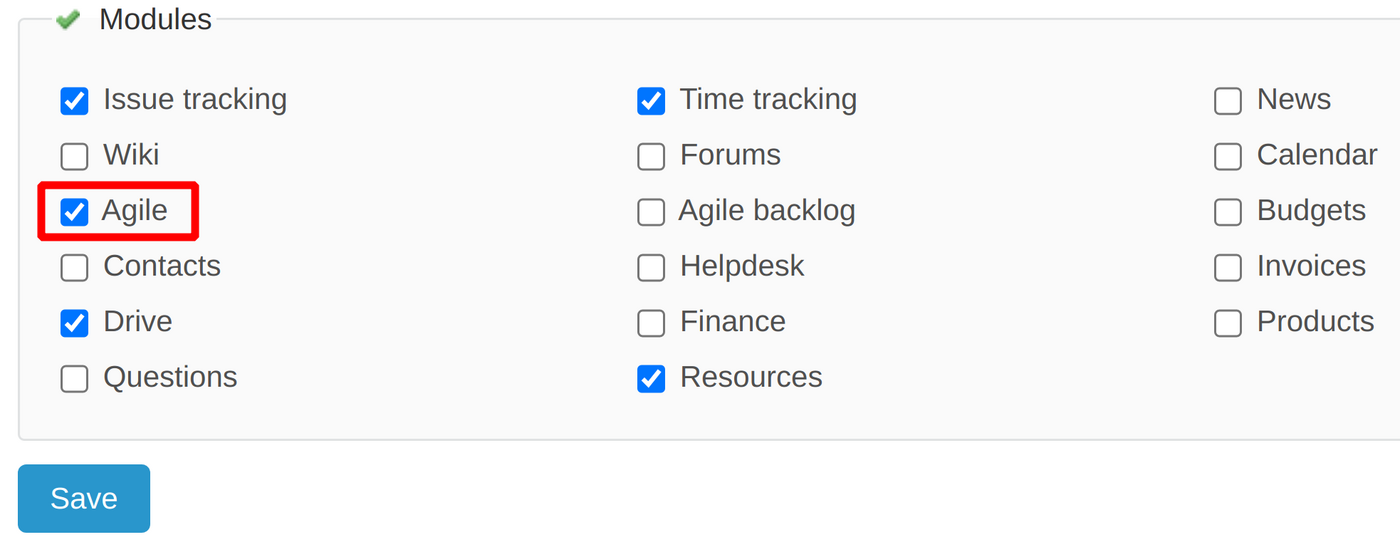Tick the Products module checkbox
The image size is (1400, 547).
(x=1228, y=323)
